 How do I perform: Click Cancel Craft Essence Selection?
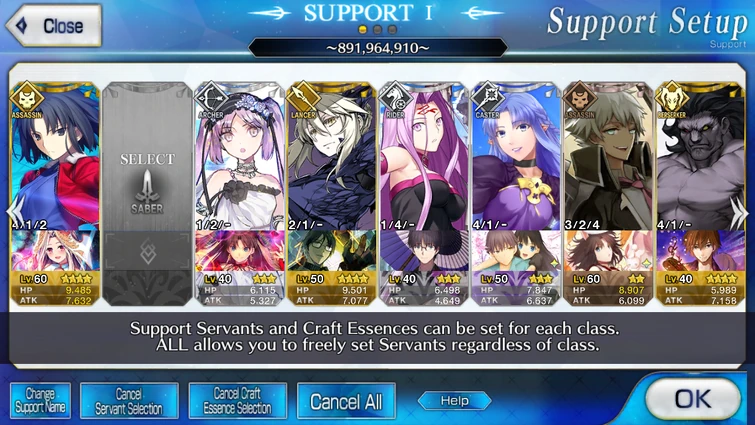click(237, 401)
